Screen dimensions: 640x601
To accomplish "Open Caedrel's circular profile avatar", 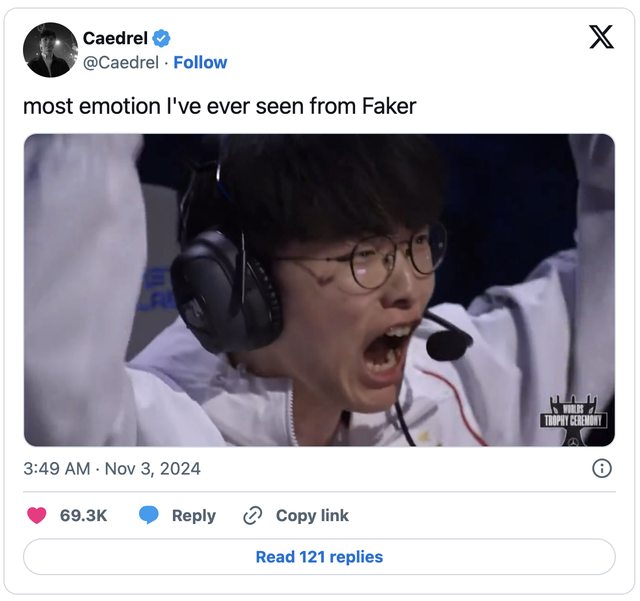I will coord(51,50).
